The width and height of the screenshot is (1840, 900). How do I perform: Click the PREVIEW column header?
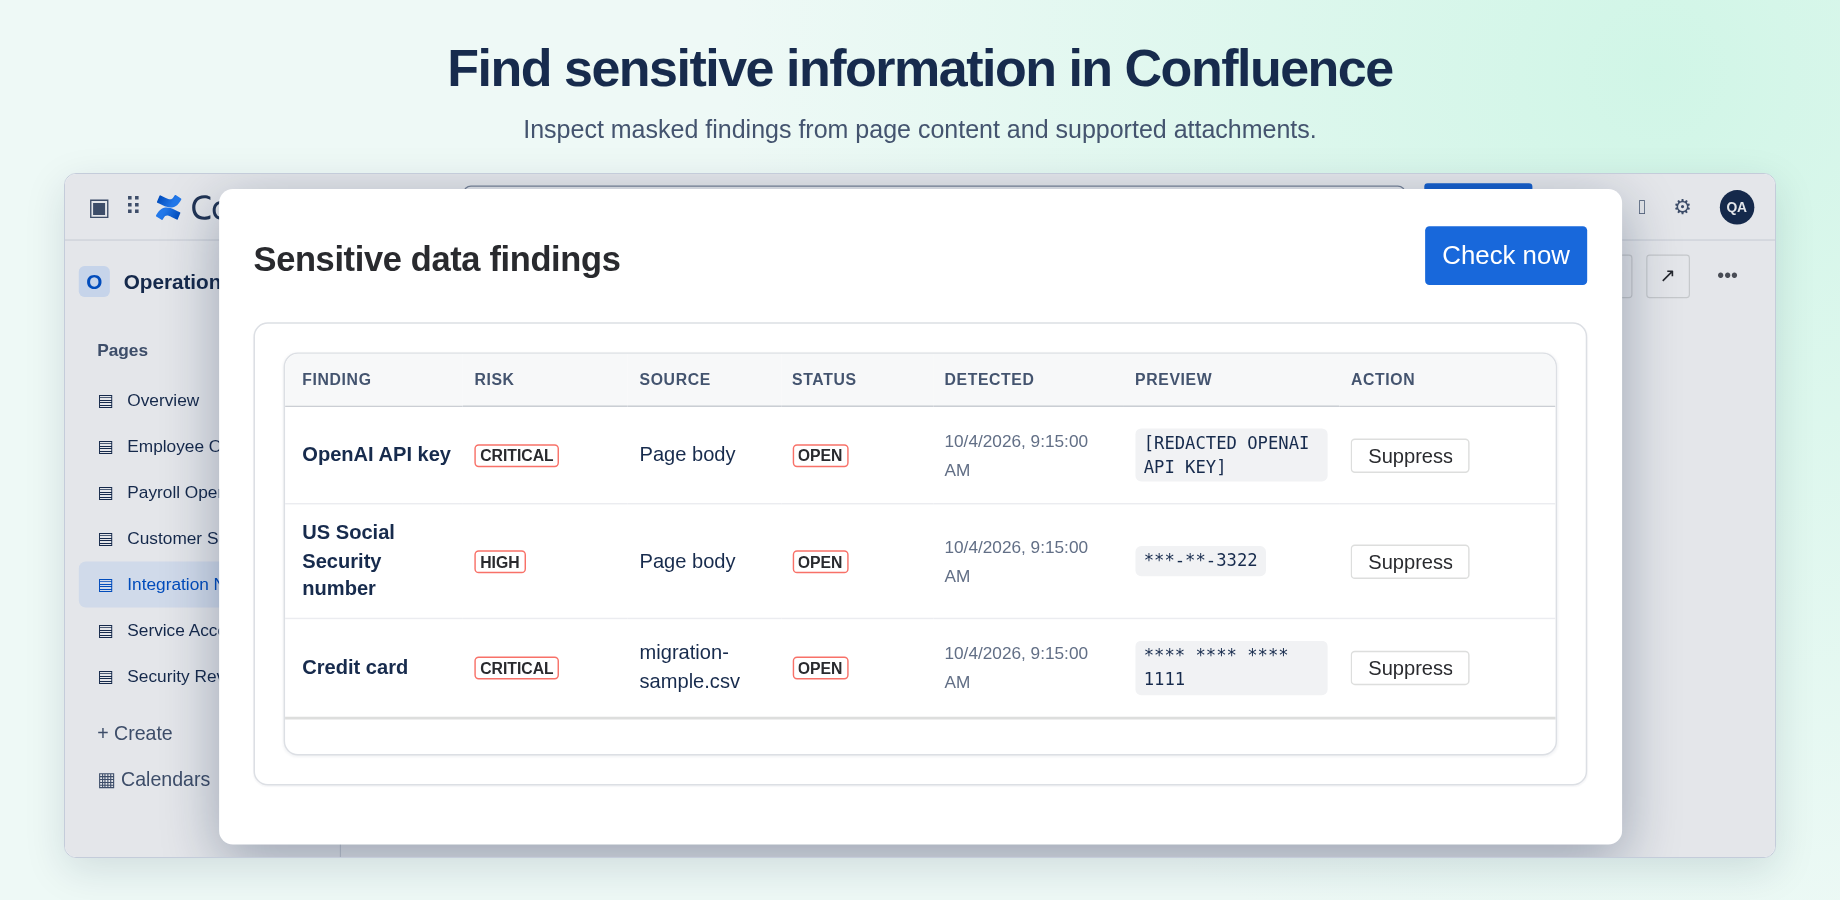[x=1173, y=380]
